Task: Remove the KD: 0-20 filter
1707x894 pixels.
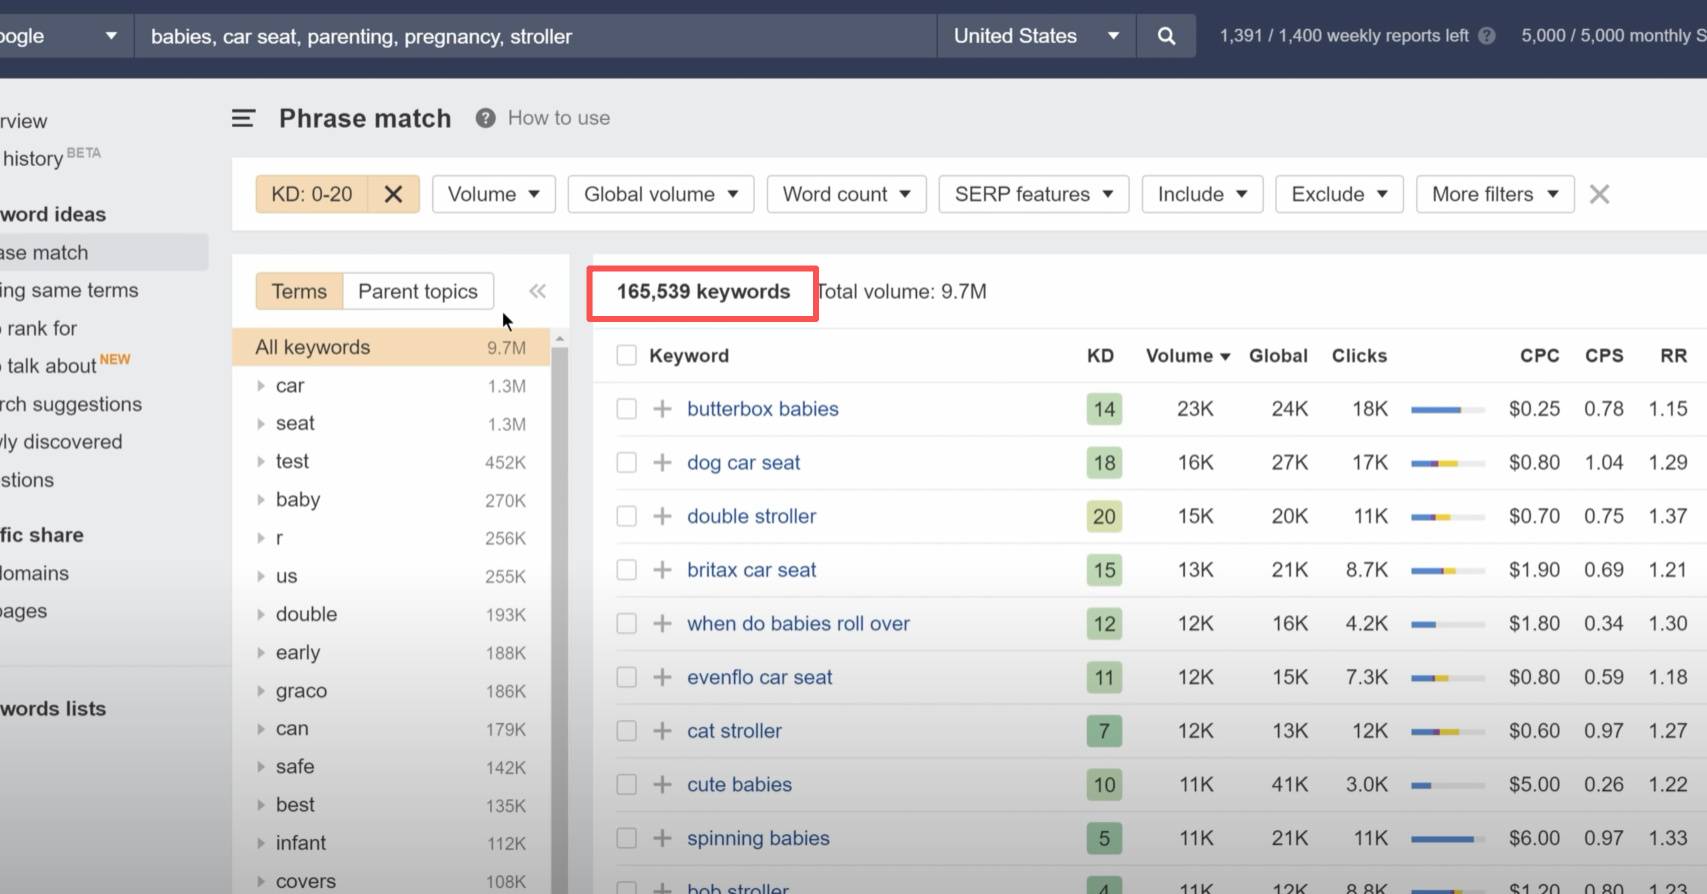Action: [x=393, y=194]
